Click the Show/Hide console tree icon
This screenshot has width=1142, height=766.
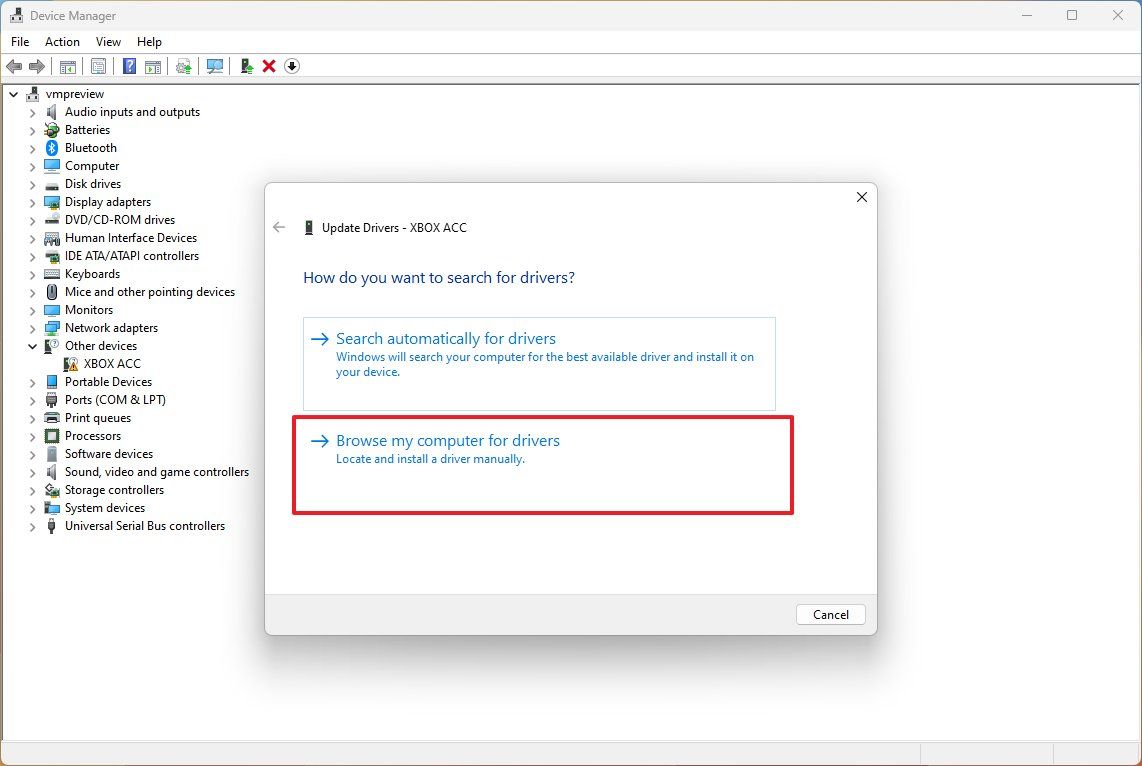click(x=67, y=66)
